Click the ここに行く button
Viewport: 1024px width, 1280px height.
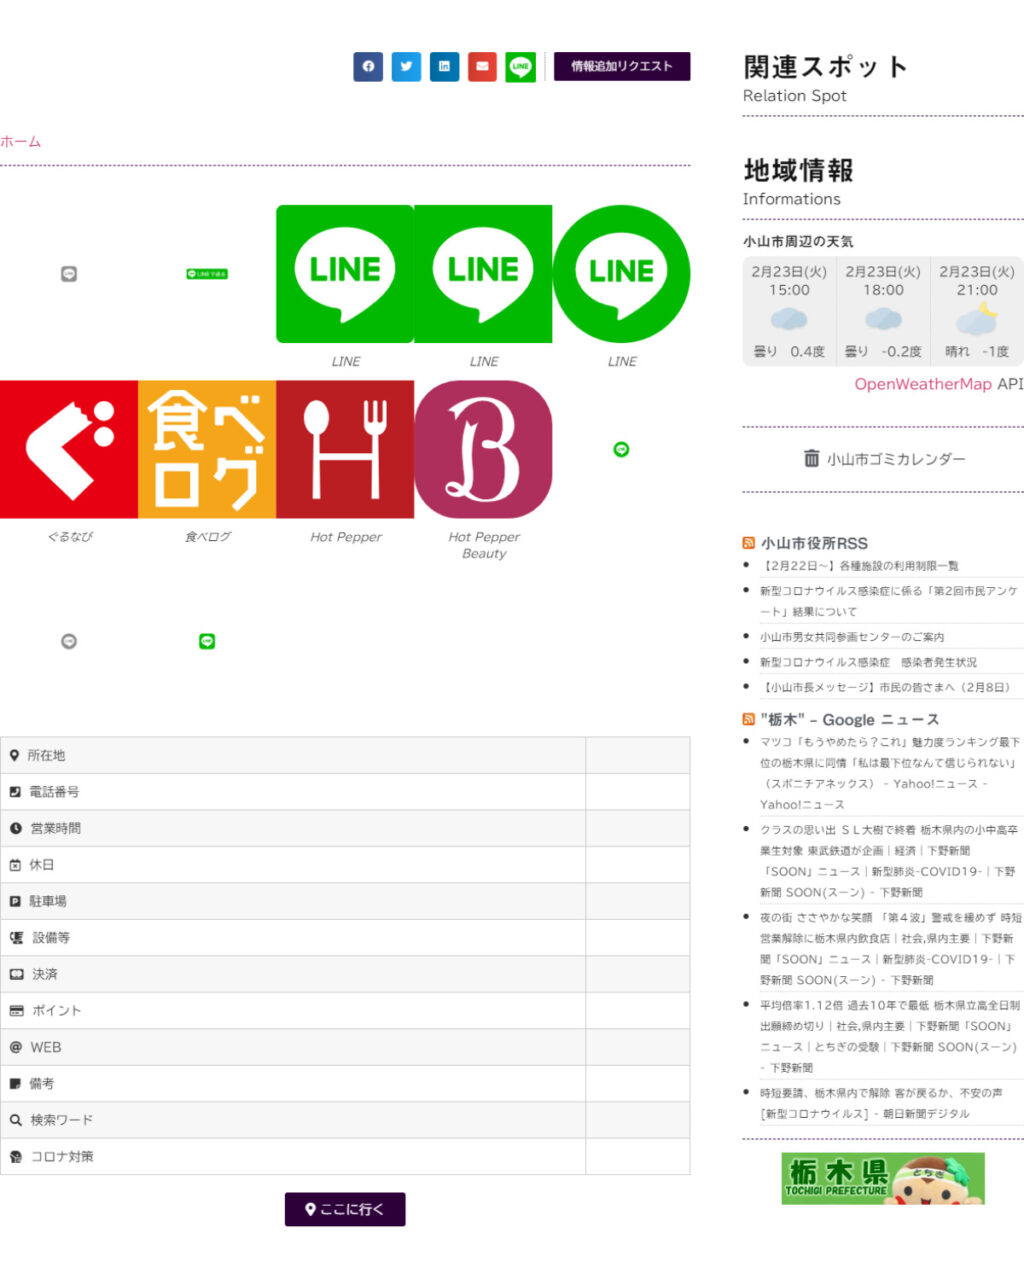(x=345, y=1209)
